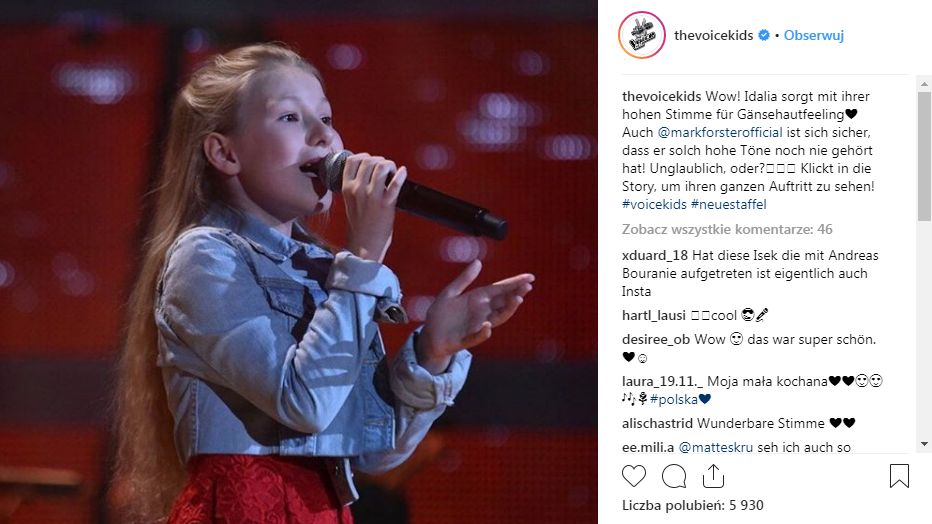Open xduard_18 commenter profile

(x=654, y=255)
